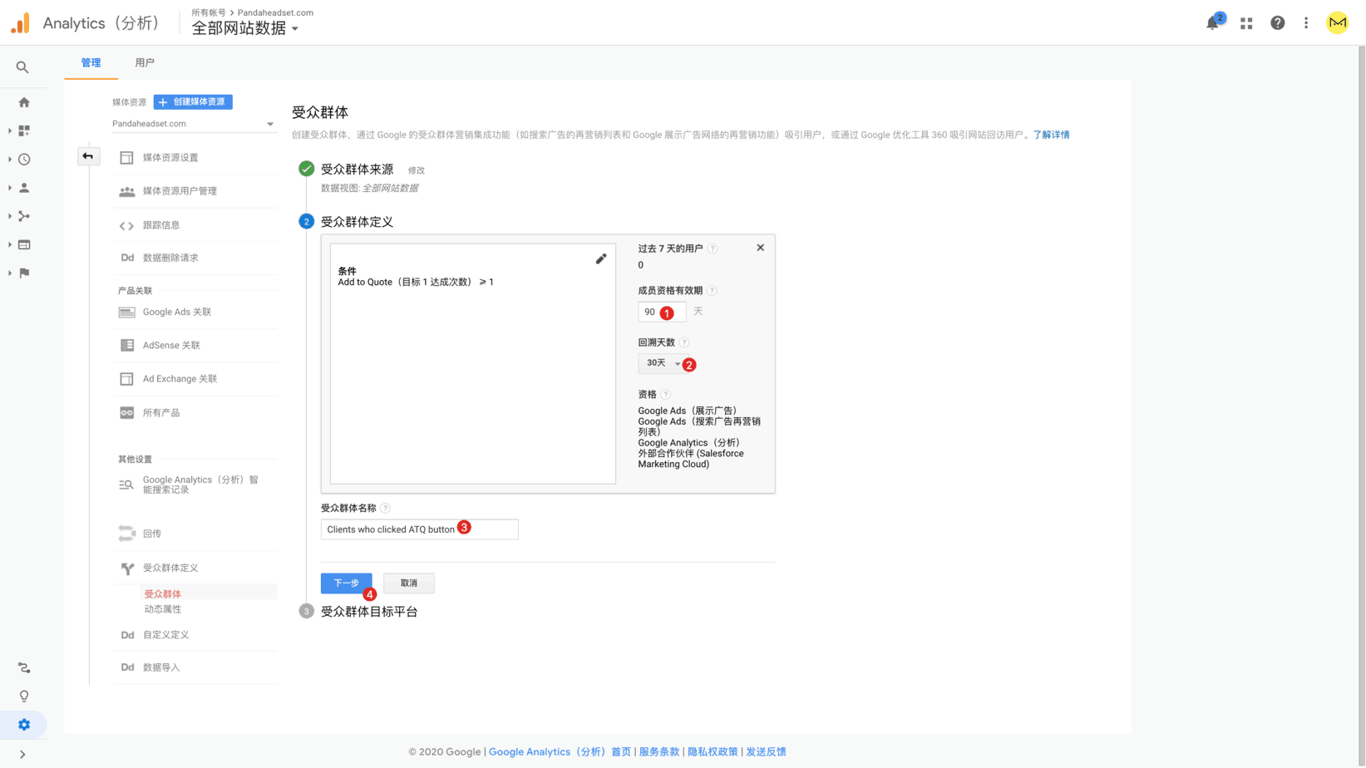Image resolution: width=1366 pixels, height=768 pixels.
Task: Open the more options vertical dots
Action: click(x=1306, y=23)
